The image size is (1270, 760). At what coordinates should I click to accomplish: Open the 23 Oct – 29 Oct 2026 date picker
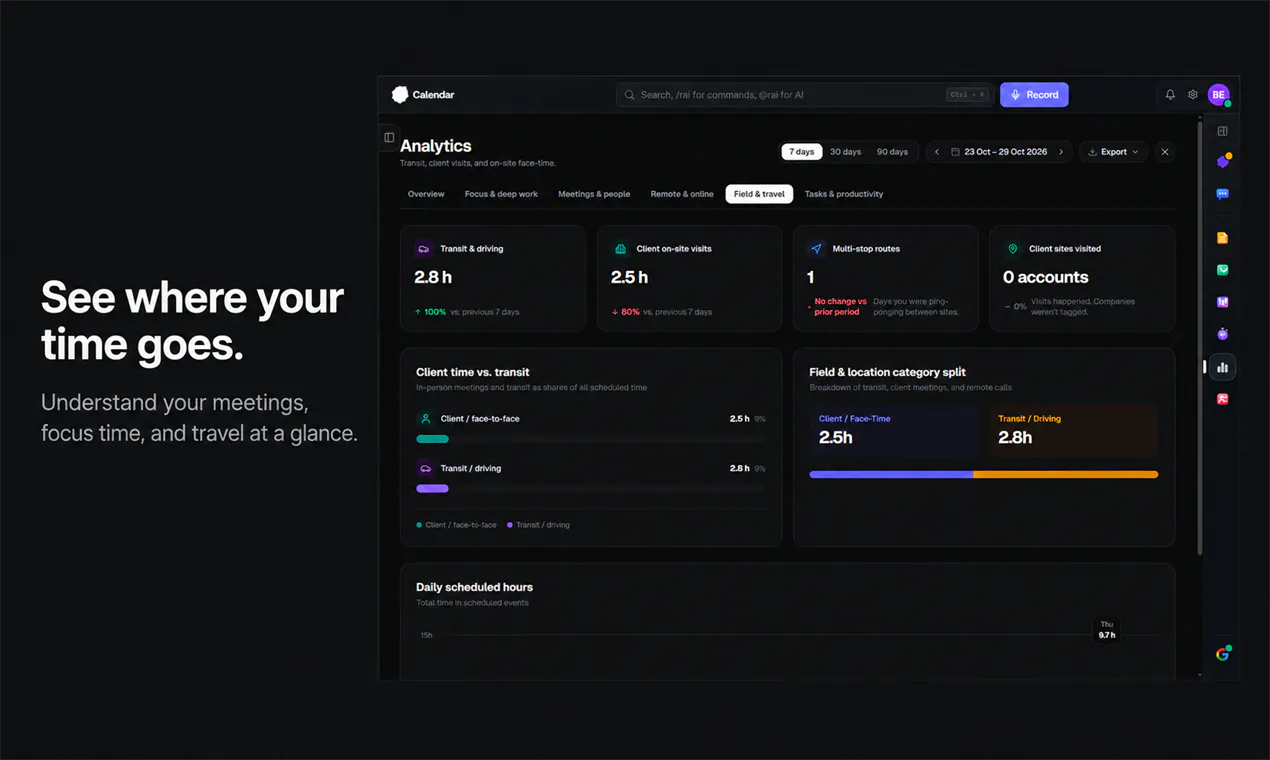click(x=999, y=152)
